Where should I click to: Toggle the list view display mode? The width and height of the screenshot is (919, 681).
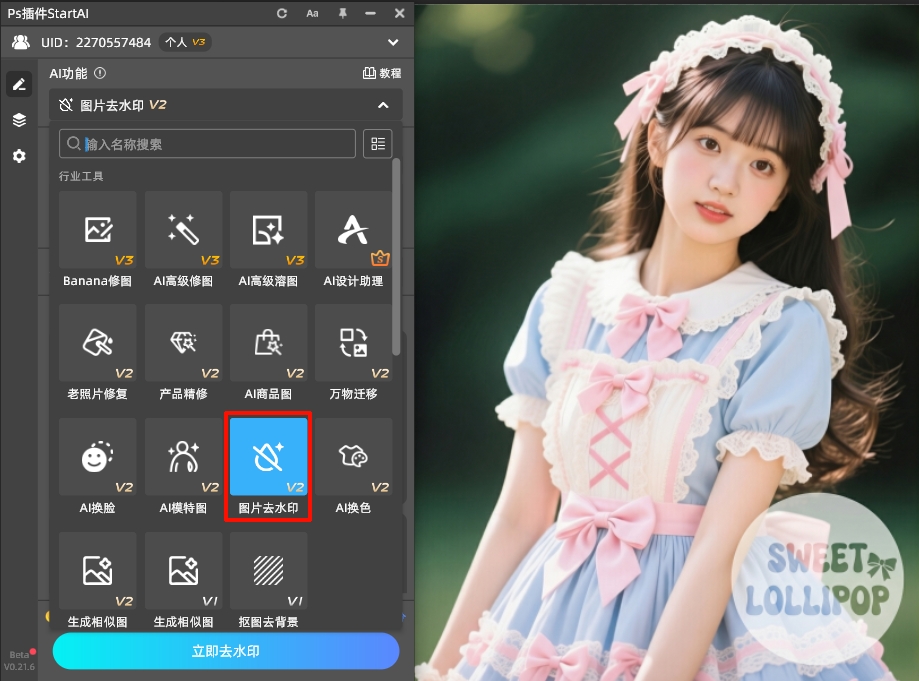377,143
